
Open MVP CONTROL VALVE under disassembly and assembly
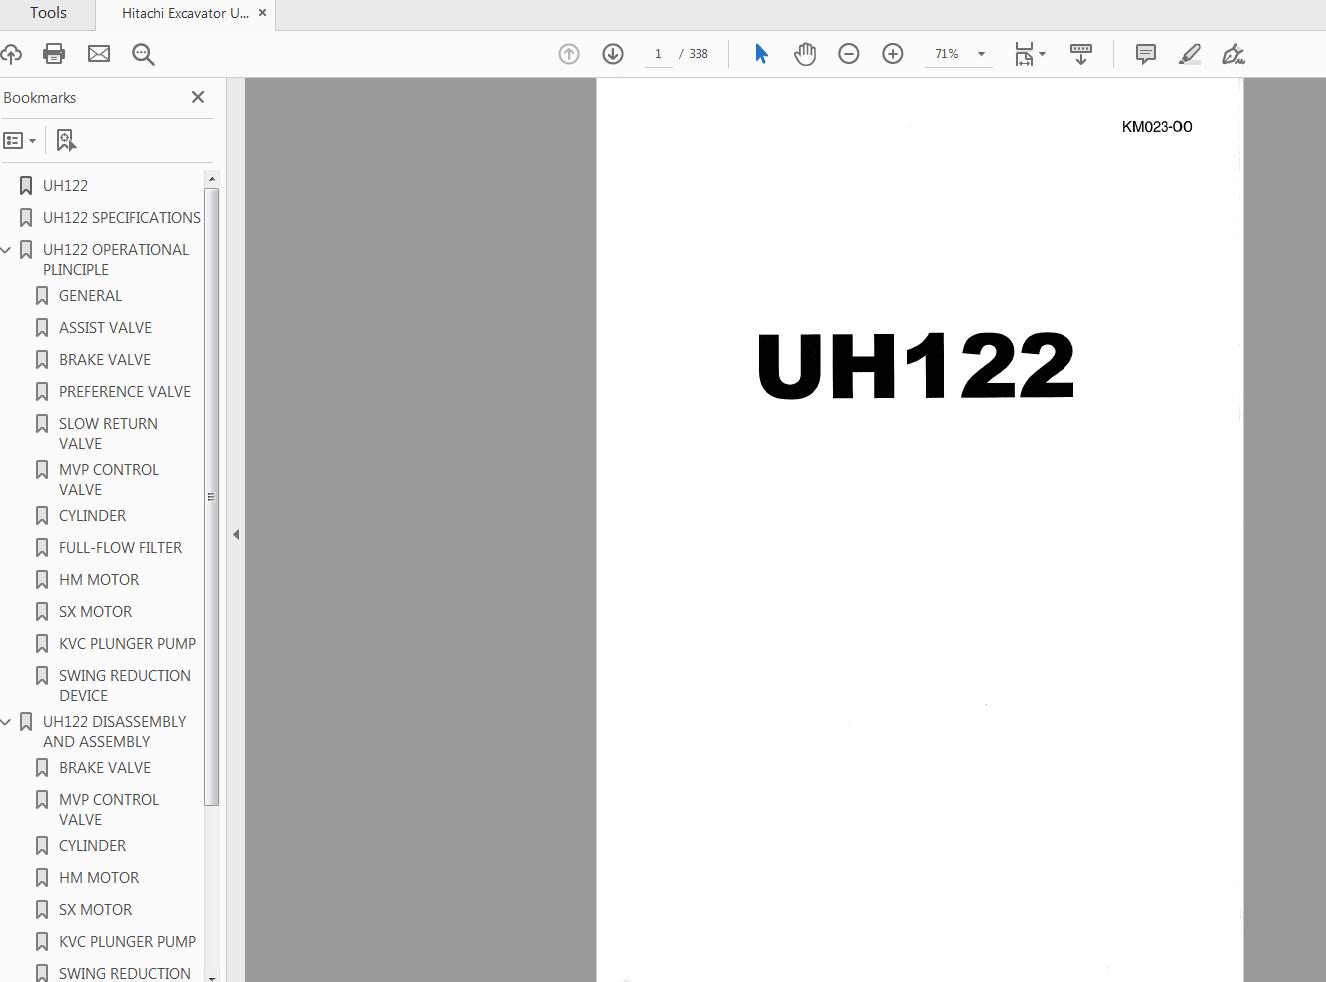pyautogui.click(x=109, y=810)
